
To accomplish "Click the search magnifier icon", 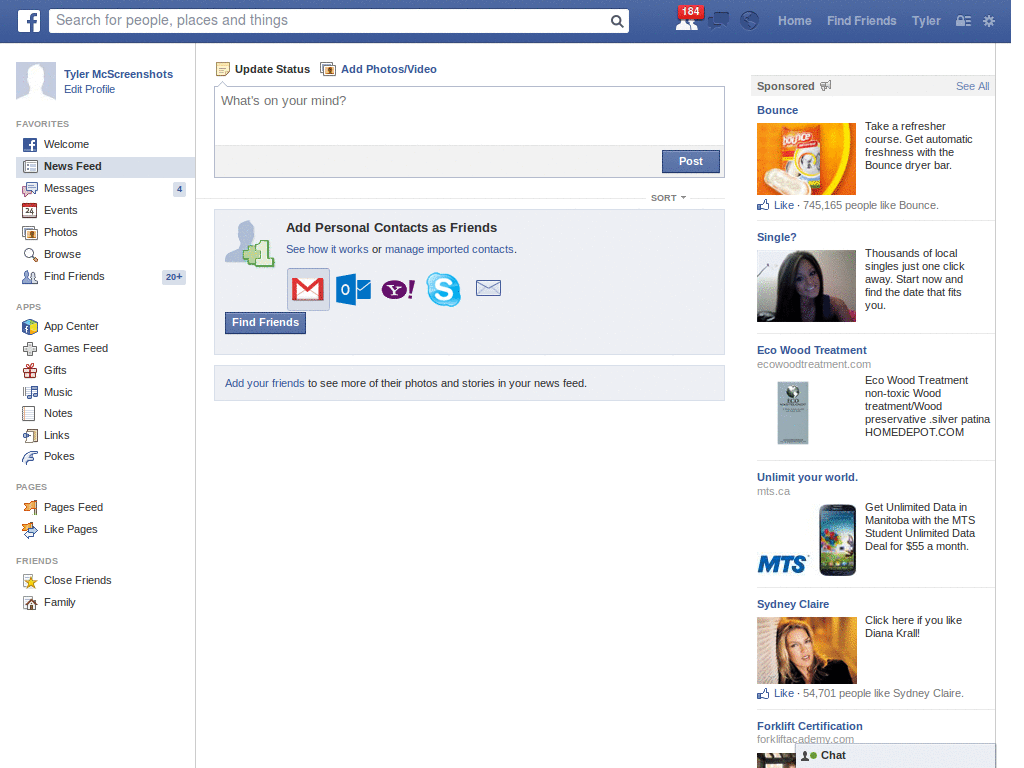I will [616, 21].
